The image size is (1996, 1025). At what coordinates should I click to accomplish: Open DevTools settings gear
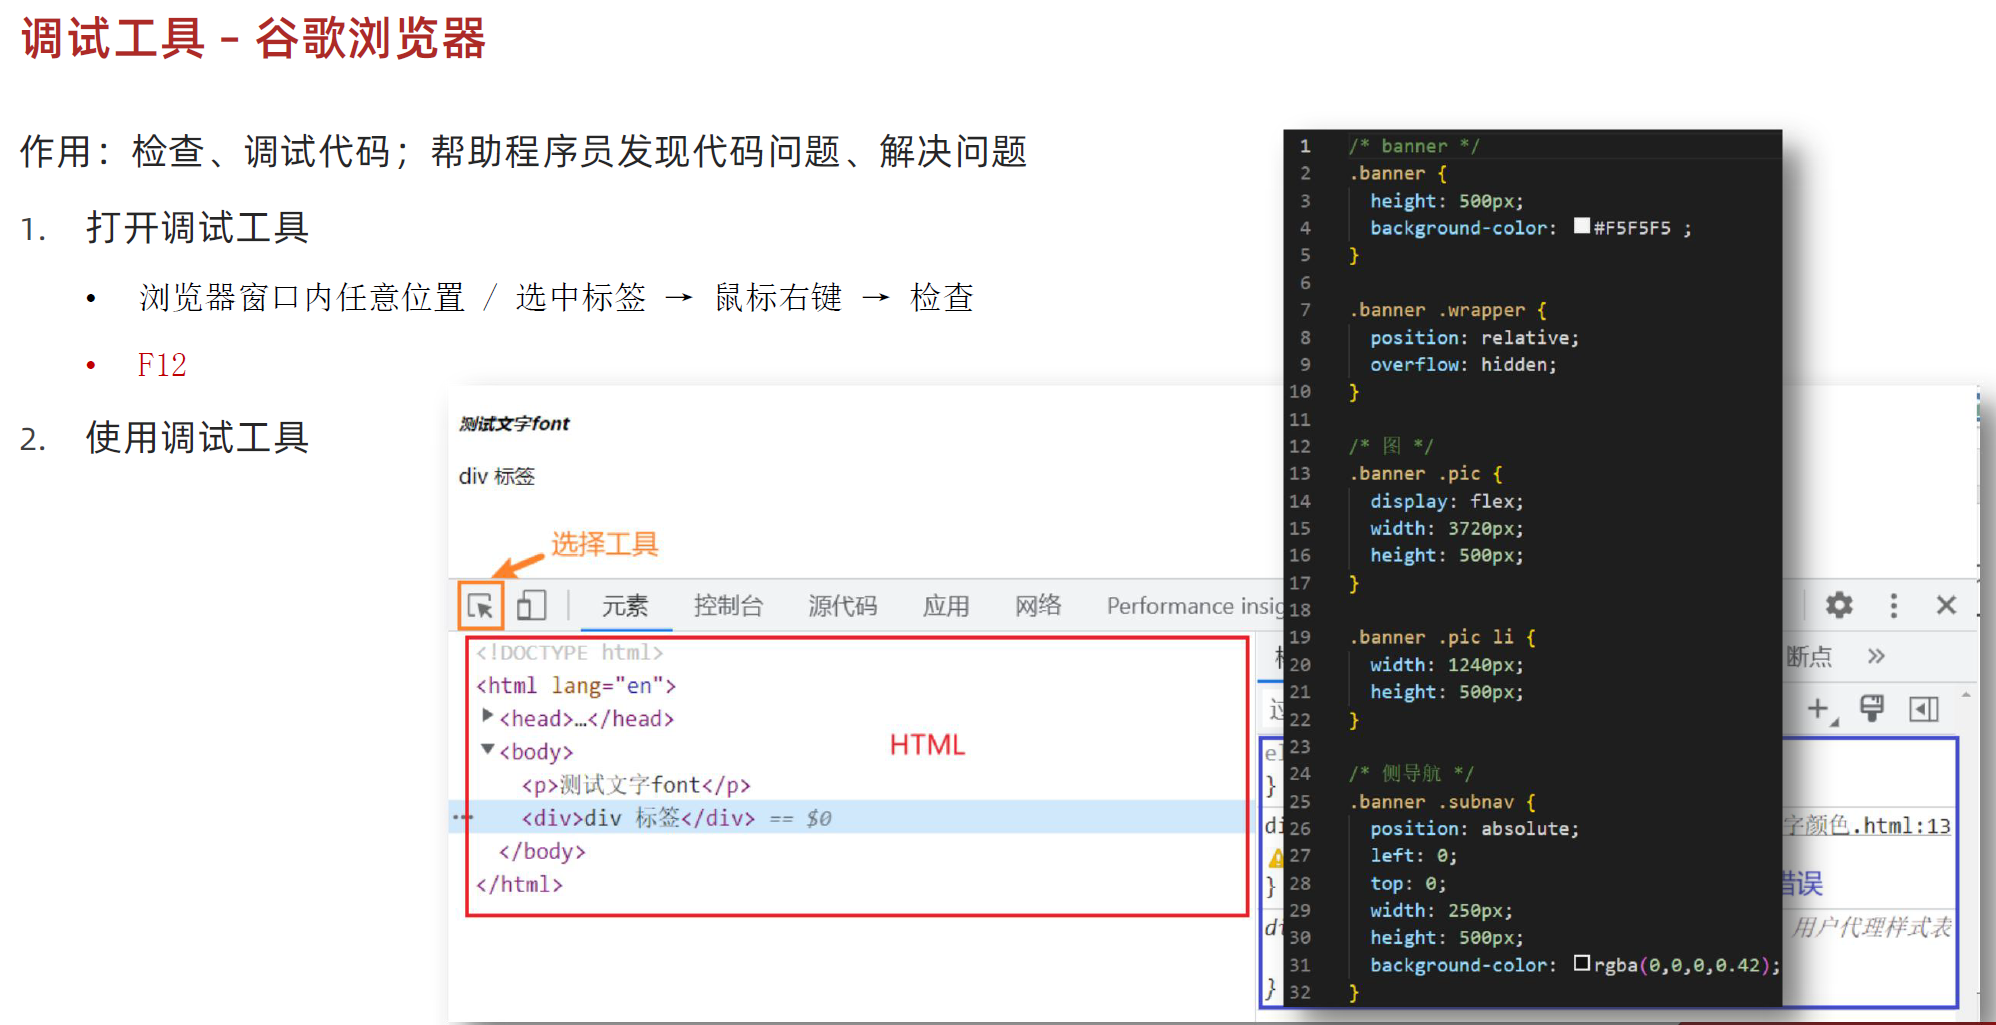(1839, 605)
